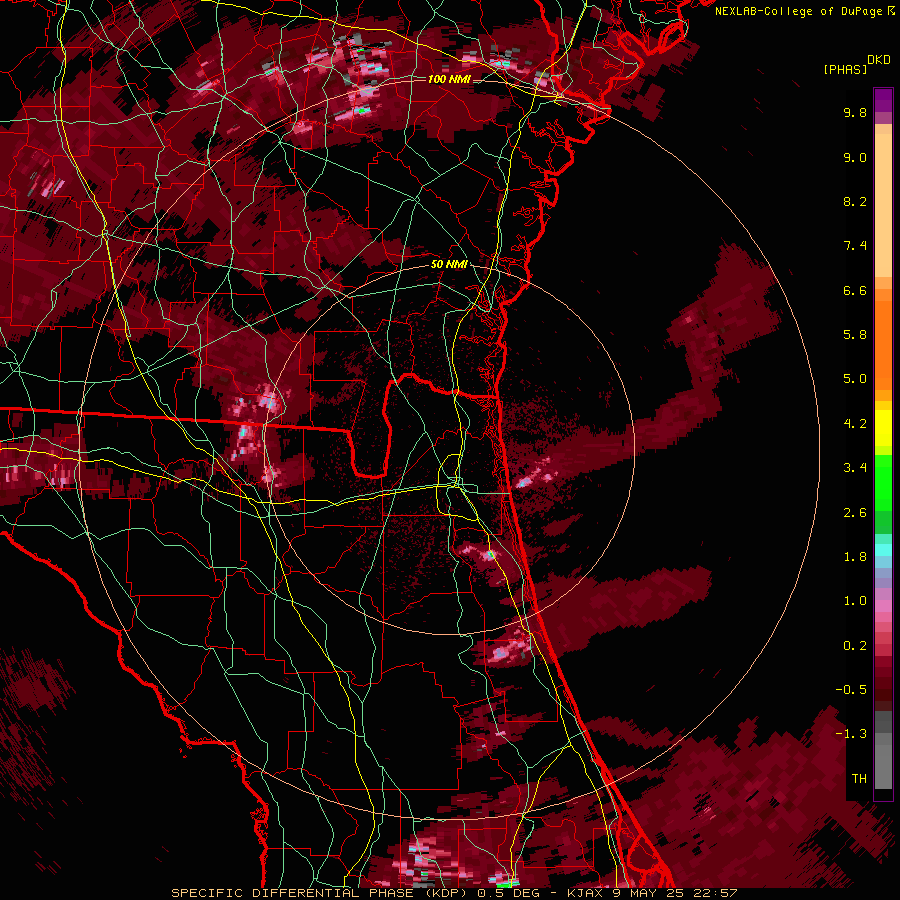
Task: Click the yellow segment of the color bar
Action: pyautogui.click(x=883, y=428)
